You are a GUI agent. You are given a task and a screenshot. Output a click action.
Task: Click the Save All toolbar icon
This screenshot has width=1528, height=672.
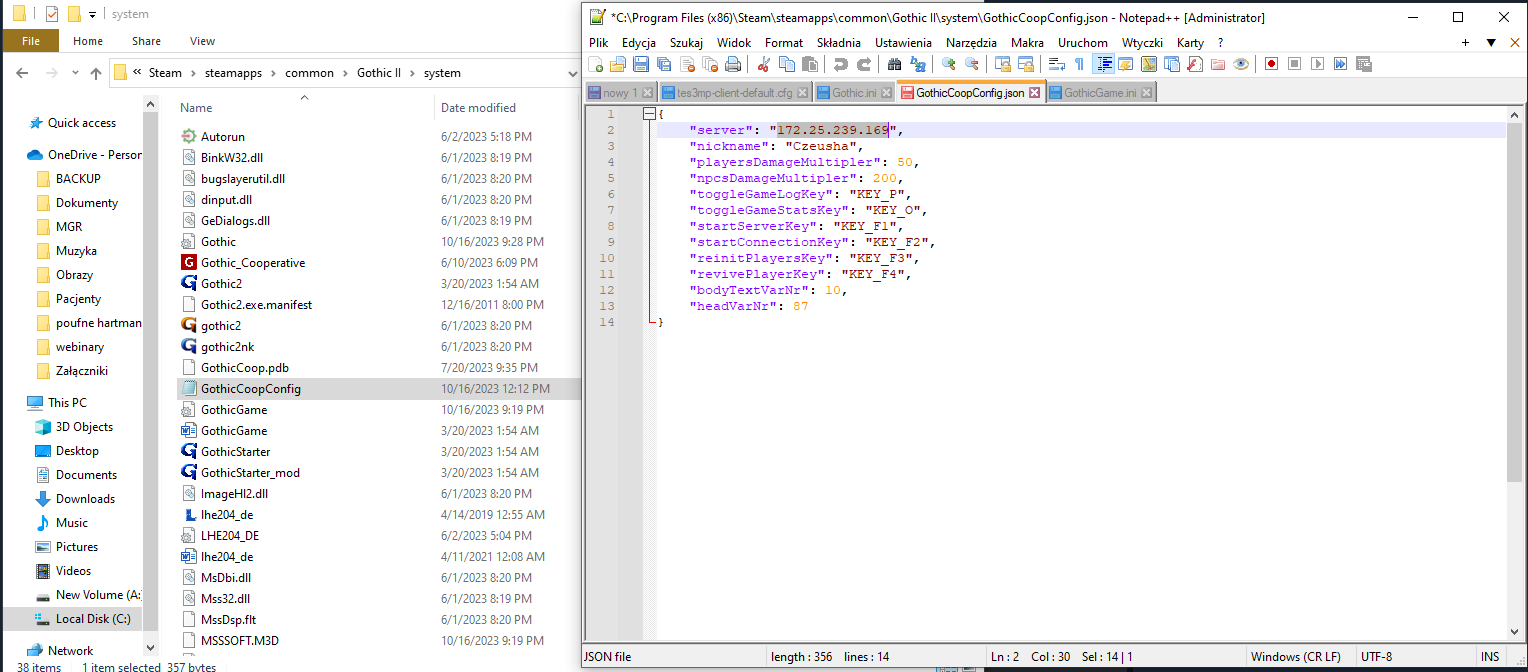(664, 64)
